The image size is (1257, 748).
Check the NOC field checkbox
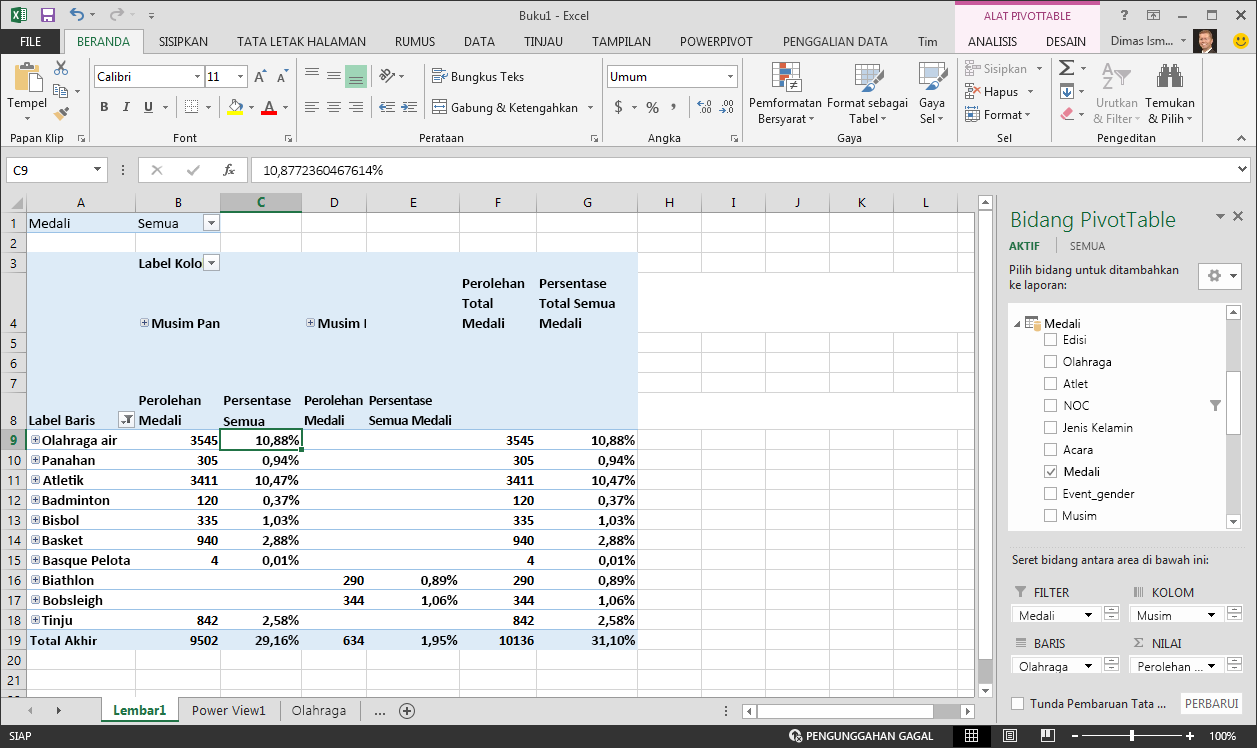click(1050, 406)
